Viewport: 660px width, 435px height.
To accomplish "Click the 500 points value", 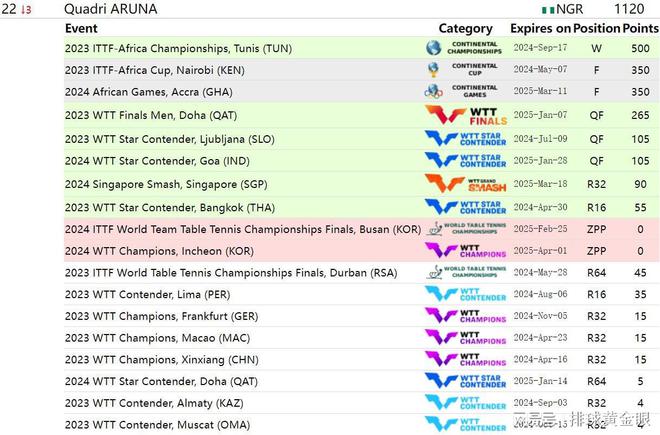I will 640,48.
